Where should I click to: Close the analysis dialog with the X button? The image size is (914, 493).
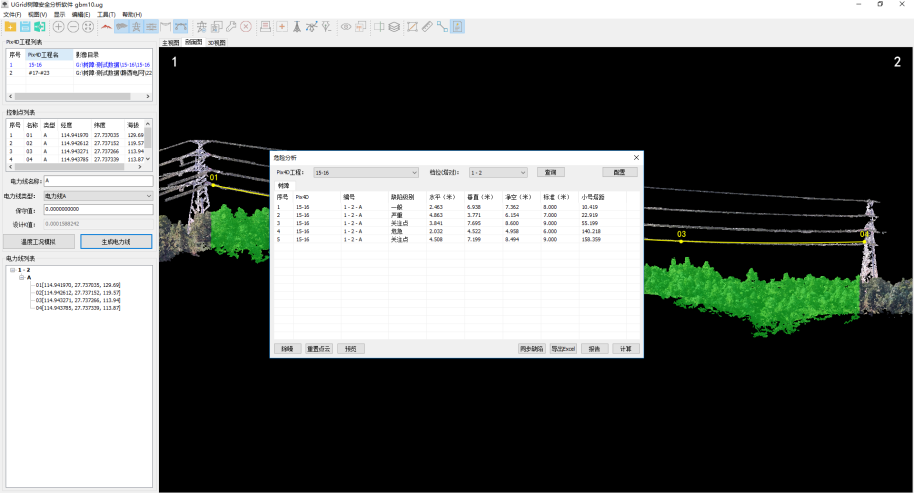(x=637, y=157)
